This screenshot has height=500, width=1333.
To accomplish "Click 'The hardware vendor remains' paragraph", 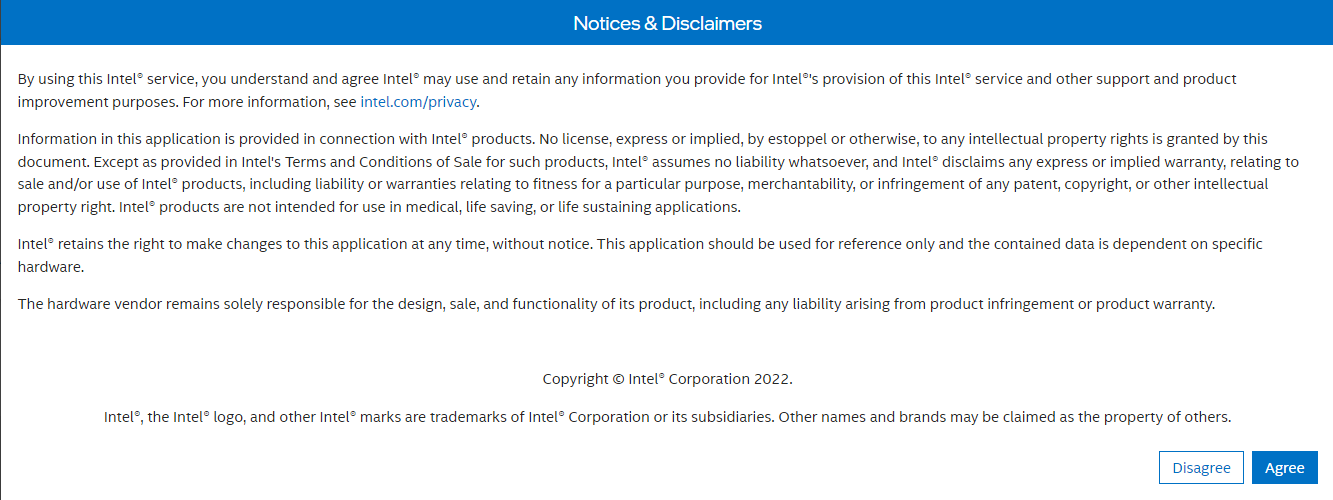I will 616,304.
